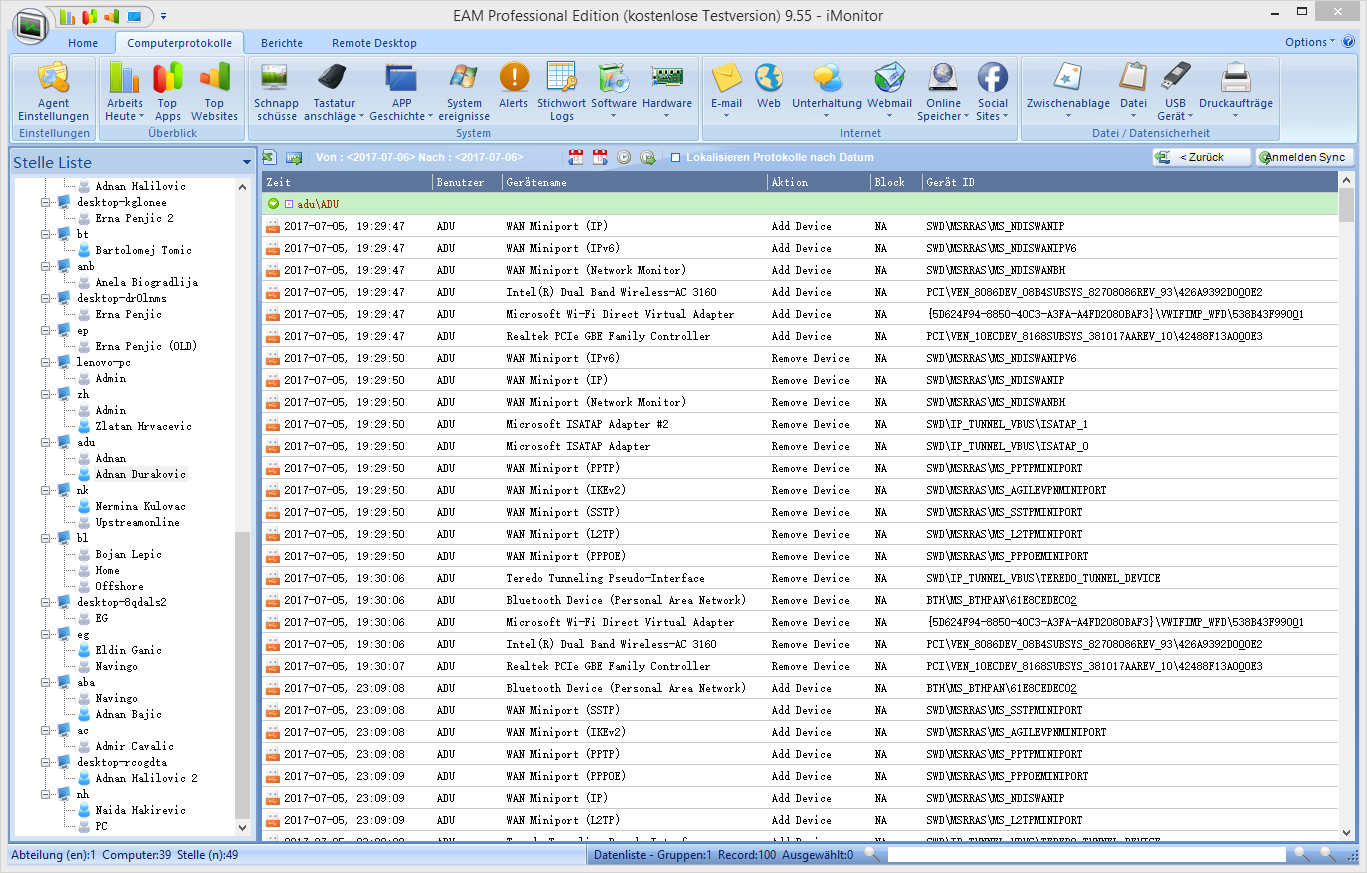Click the Anmelden Sync button
The height and width of the screenshot is (873, 1367).
pyautogui.click(x=1305, y=158)
